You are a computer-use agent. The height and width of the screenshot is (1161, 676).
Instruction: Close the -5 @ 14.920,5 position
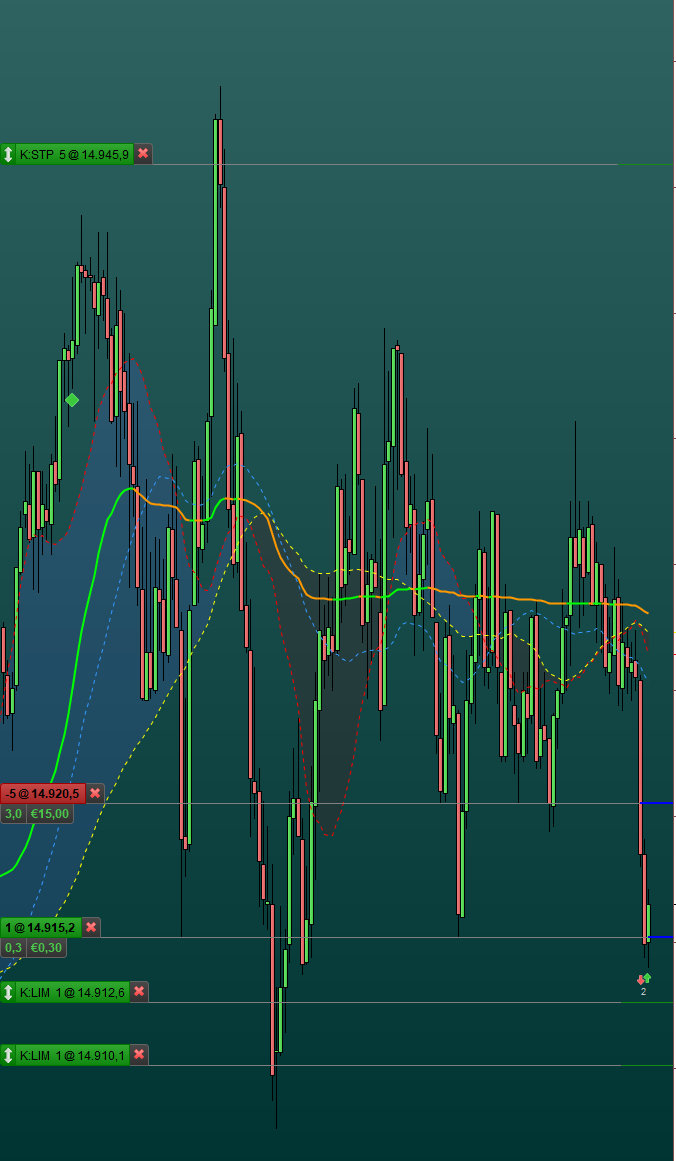point(95,793)
